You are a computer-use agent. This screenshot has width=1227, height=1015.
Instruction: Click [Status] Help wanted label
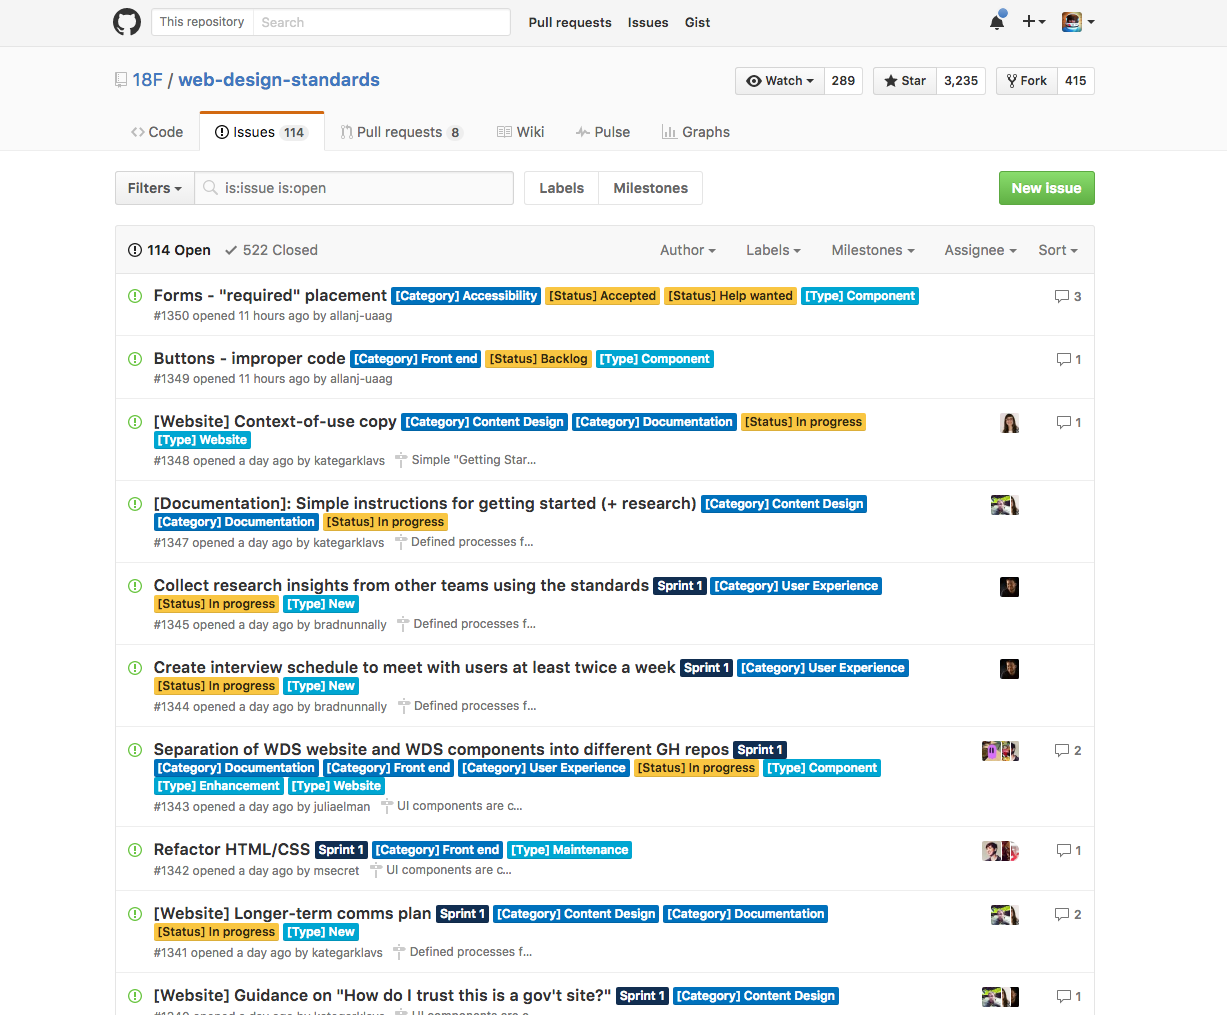point(730,296)
